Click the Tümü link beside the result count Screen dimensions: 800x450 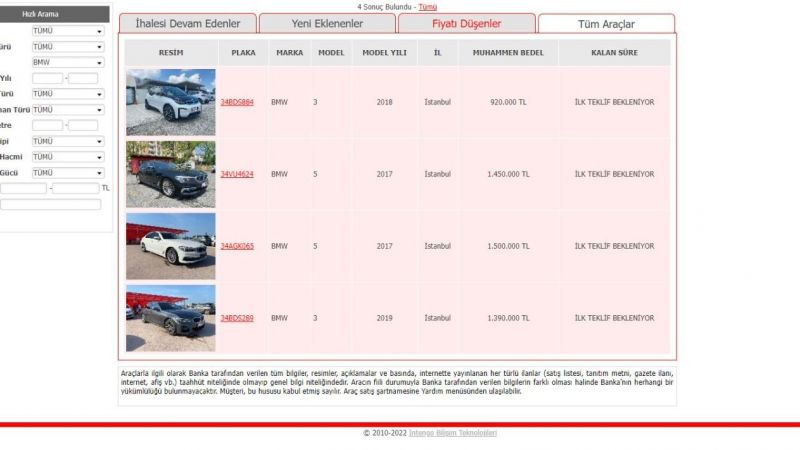tap(428, 7)
